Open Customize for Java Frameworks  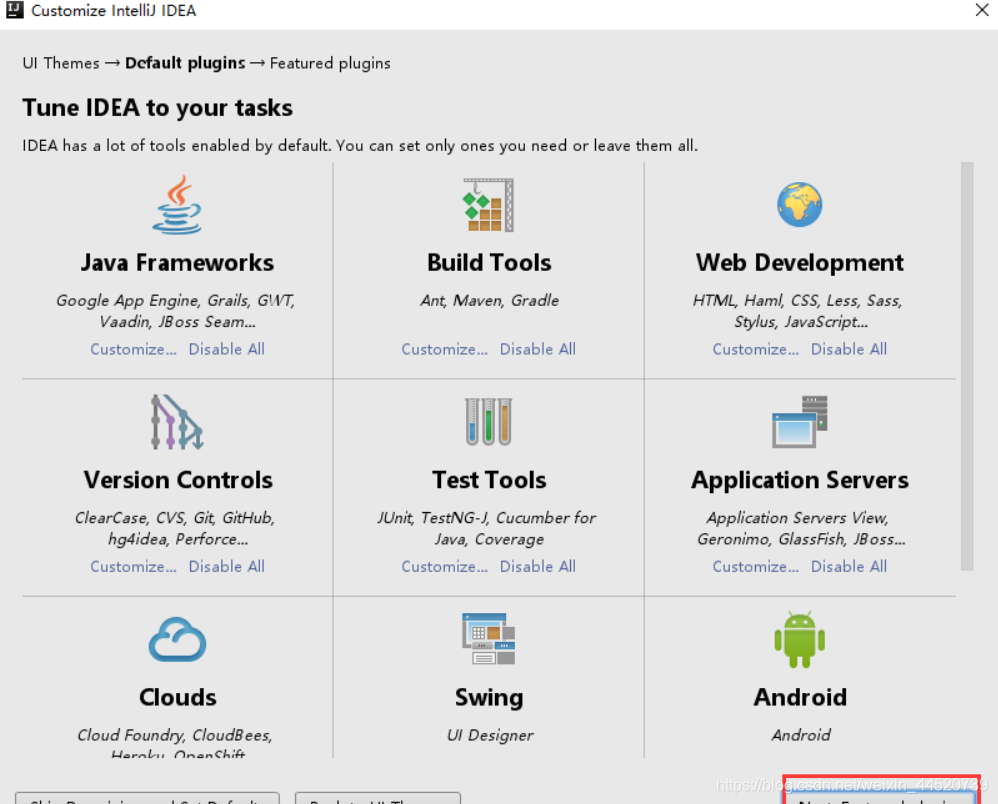point(133,349)
